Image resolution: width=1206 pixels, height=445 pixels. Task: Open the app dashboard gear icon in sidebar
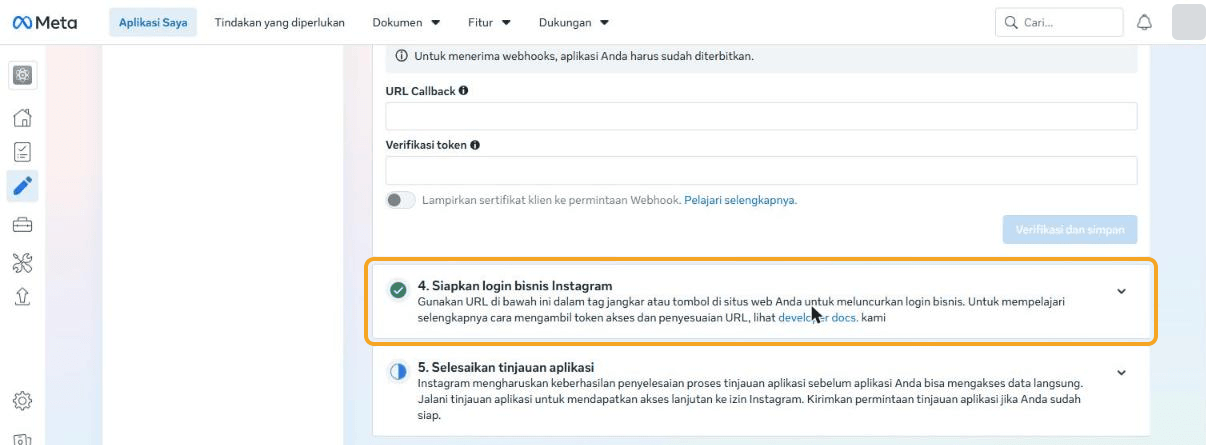coord(22,75)
